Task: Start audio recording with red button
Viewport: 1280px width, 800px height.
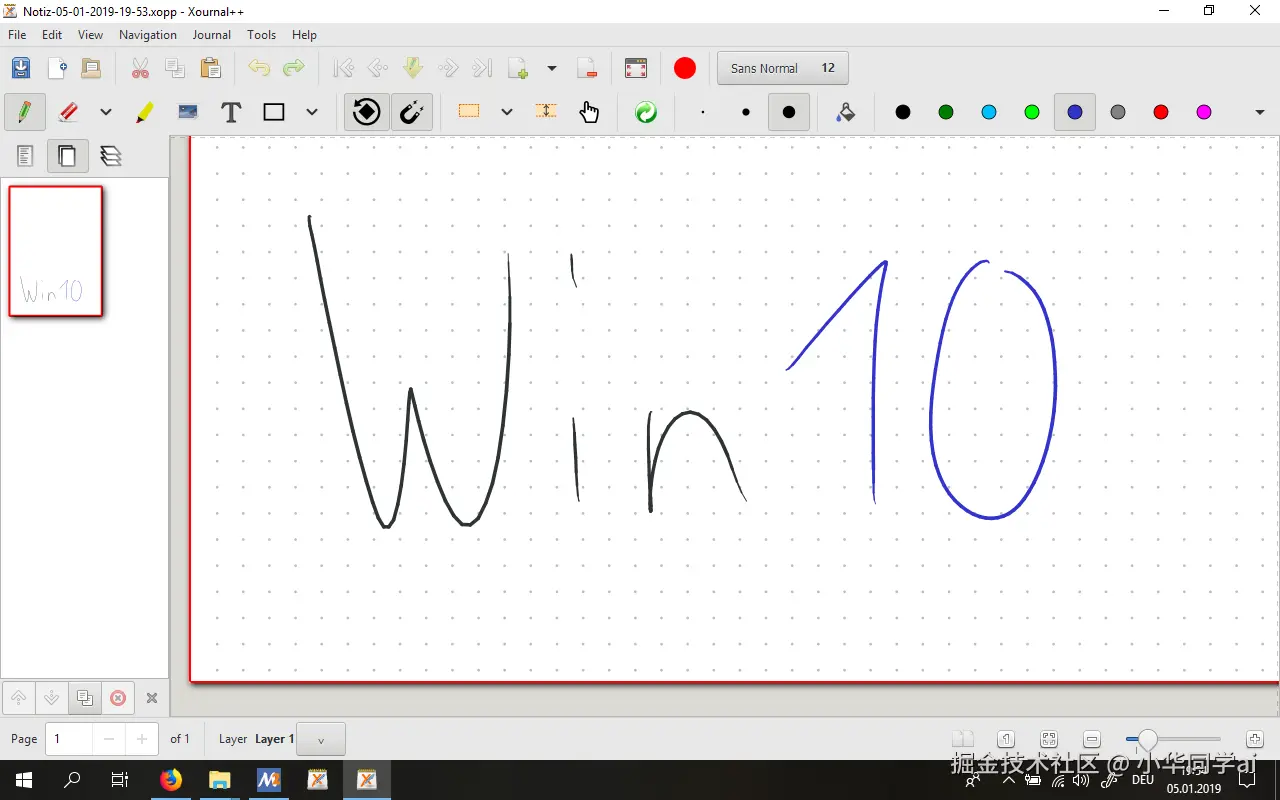Action: 685,68
